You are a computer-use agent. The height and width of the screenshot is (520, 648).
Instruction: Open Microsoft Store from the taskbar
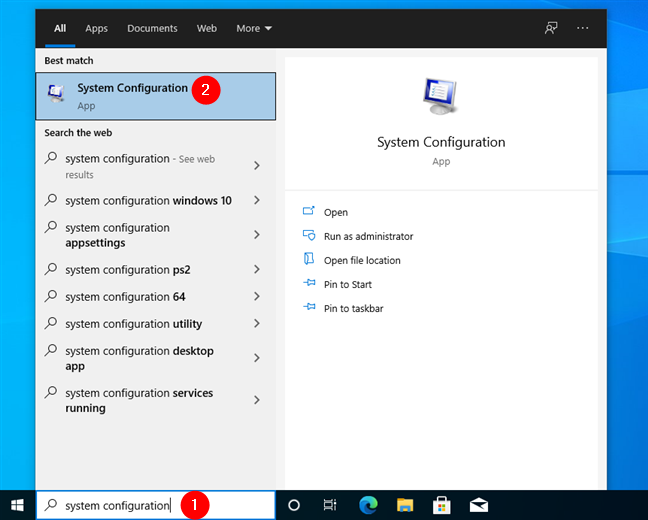coord(442,505)
